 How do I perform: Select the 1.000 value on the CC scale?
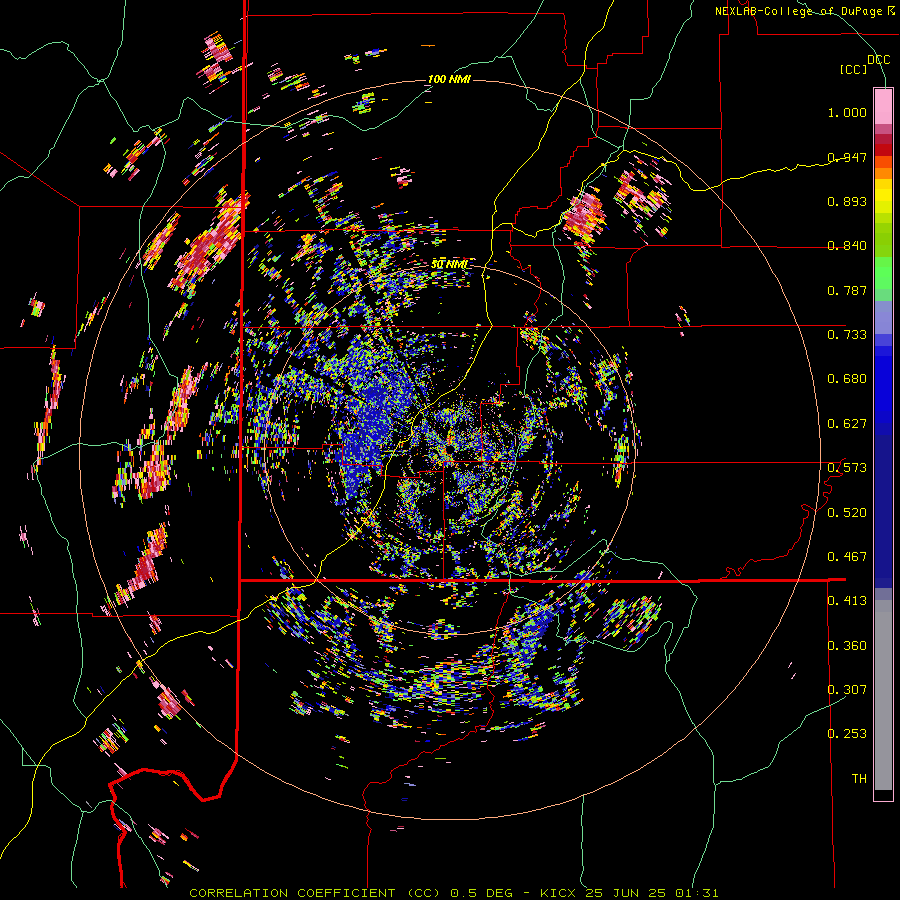pyautogui.click(x=847, y=112)
